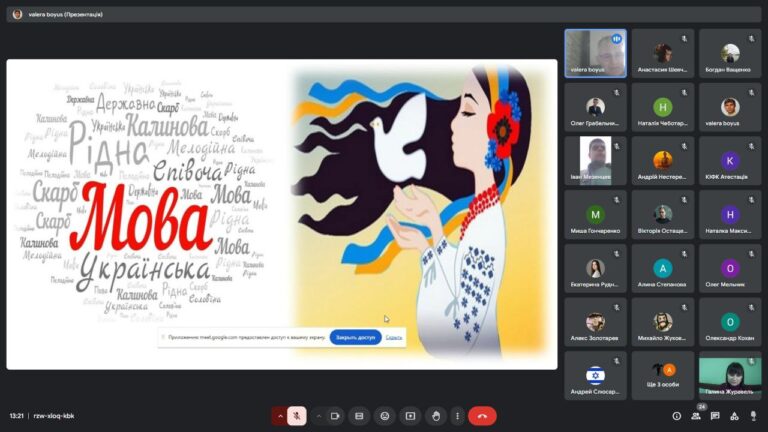The width and height of the screenshot is (768, 432).
Task: Turn on captions button
Action: (x=359, y=416)
